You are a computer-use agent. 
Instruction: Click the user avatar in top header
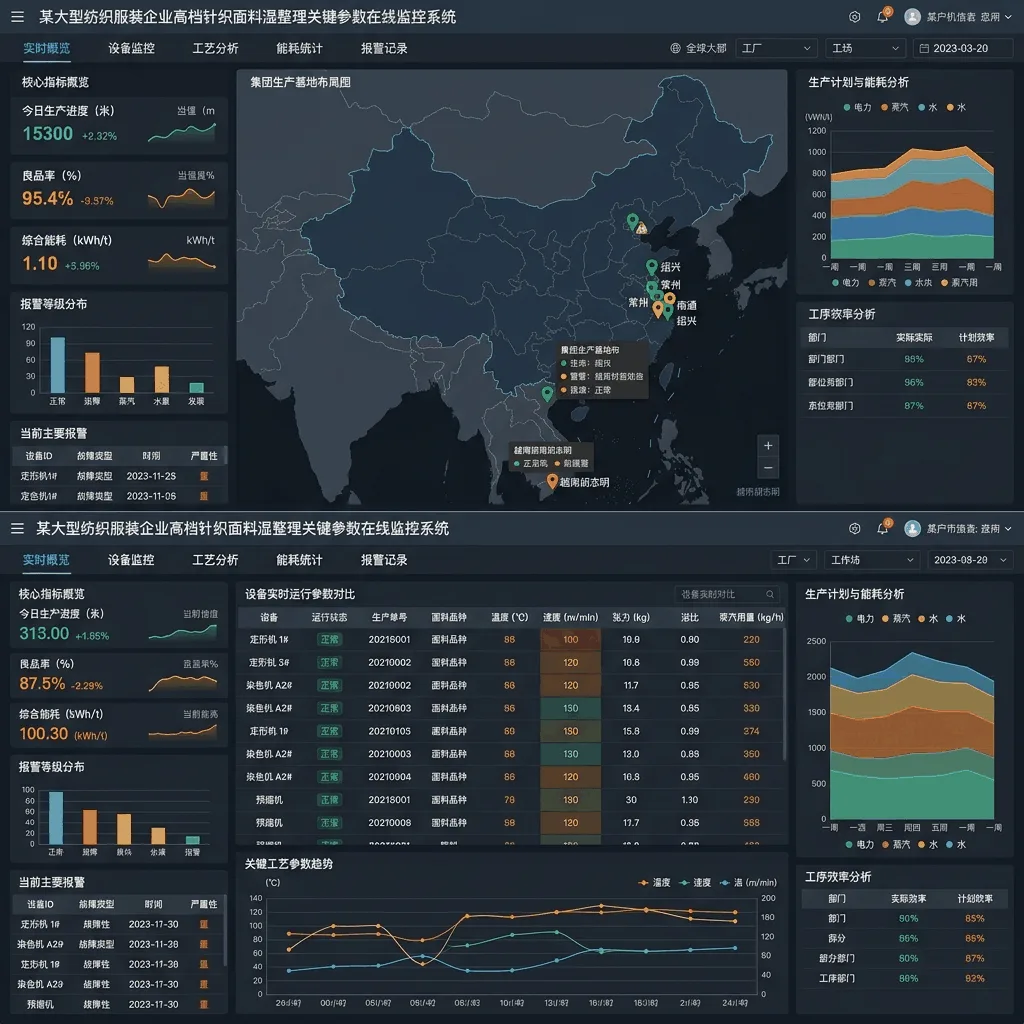(x=912, y=17)
